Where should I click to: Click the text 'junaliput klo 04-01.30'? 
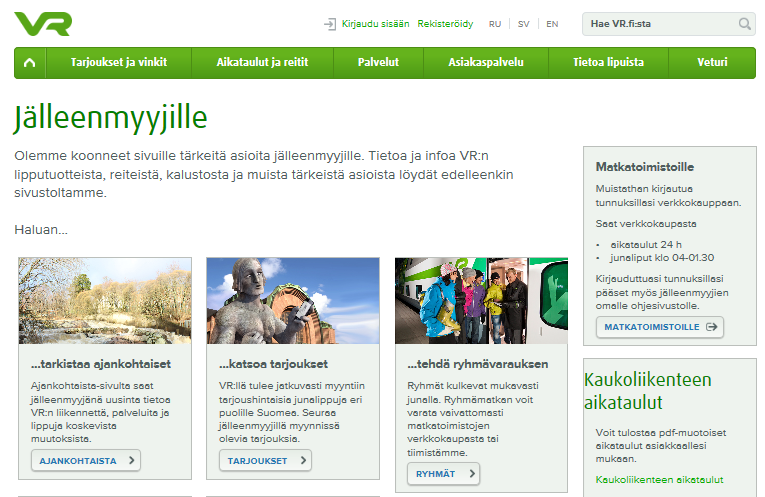pos(662,258)
